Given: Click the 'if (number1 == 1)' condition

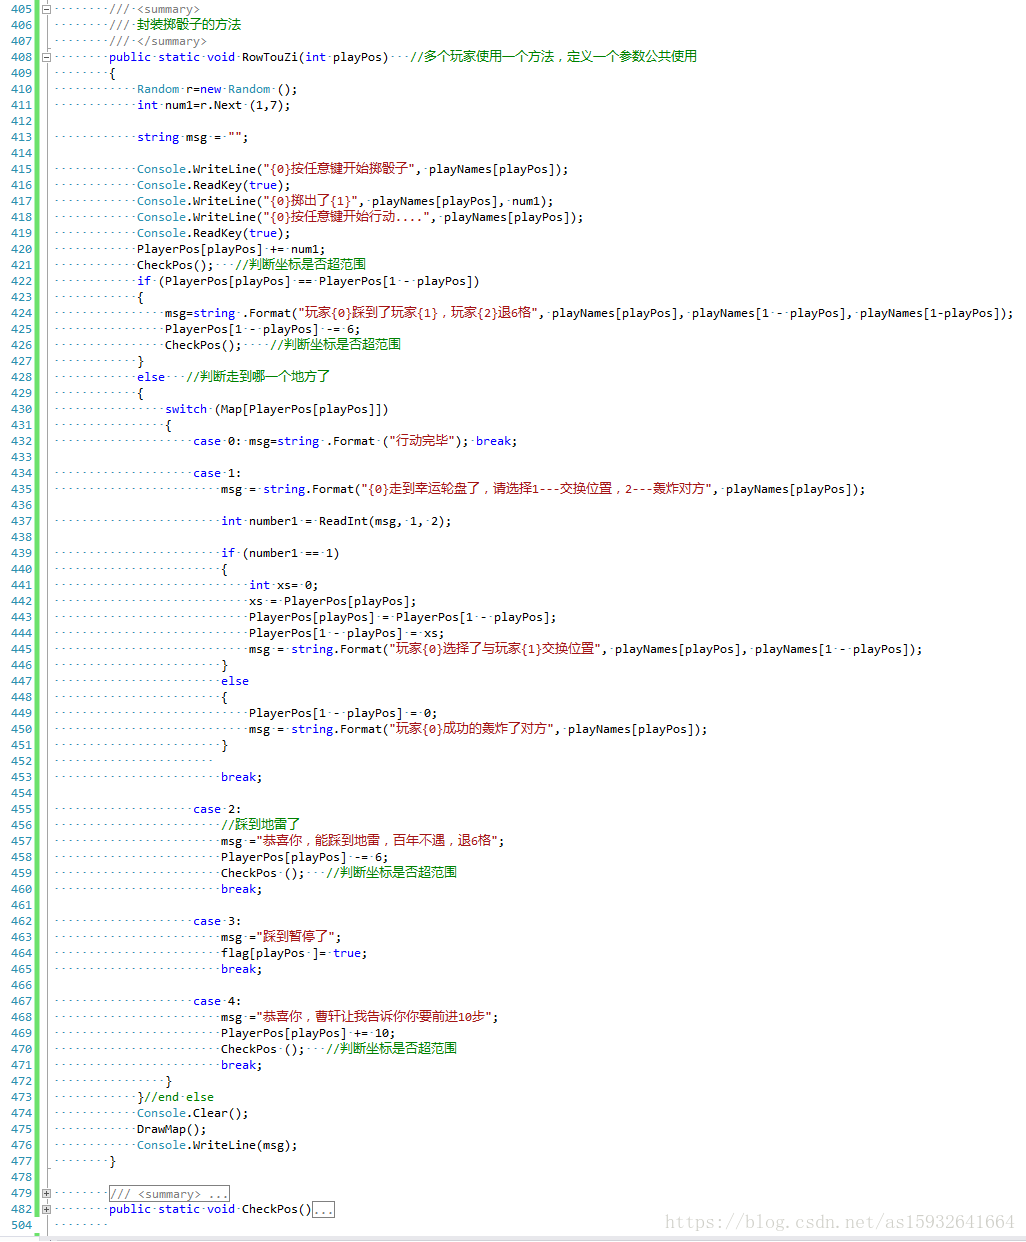Looking at the screenshot, I should point(280,553).
